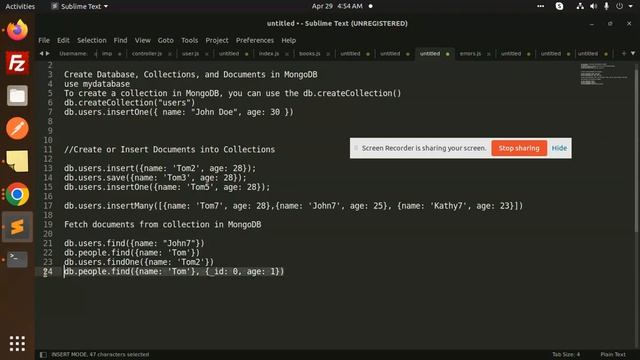
Task: Open the Tools menu
Action: coord(189,40)
